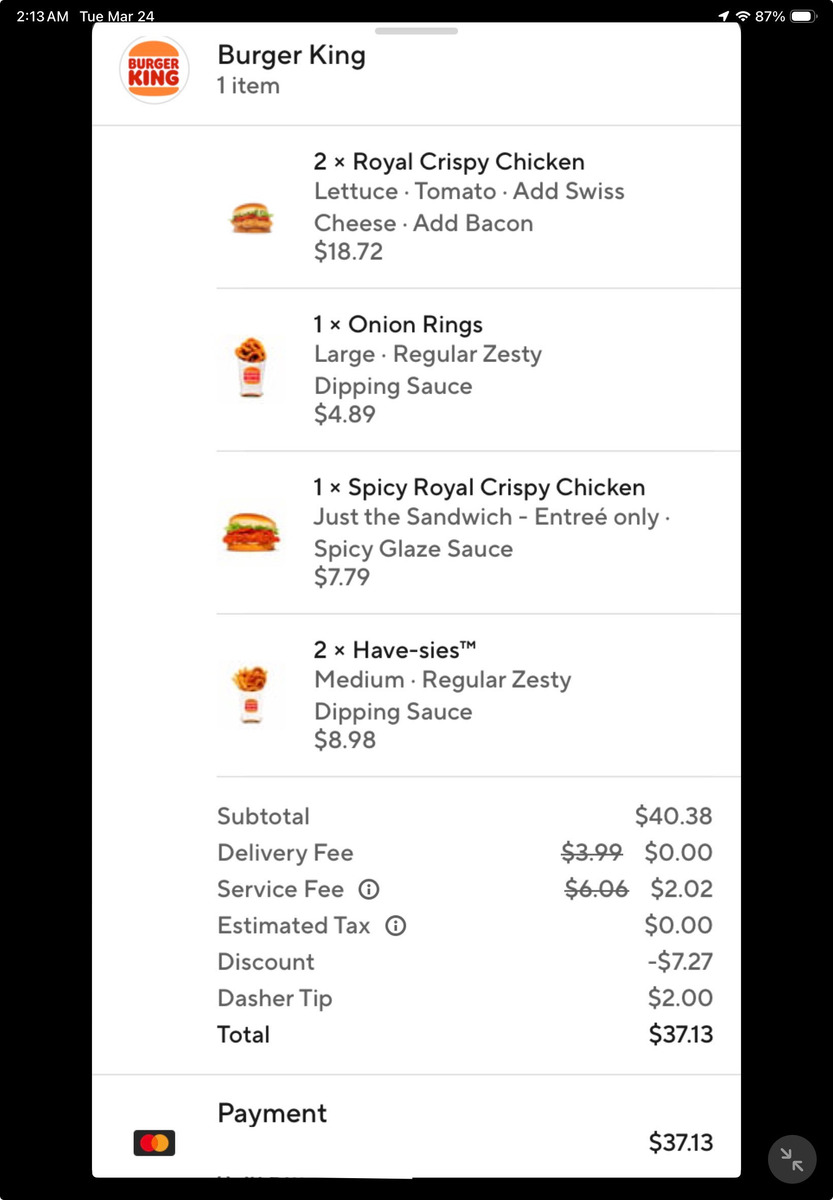Open the Burger King store title
Image resolution: width=833 pixels, height=1200 pixels.
tap(291, 55)
